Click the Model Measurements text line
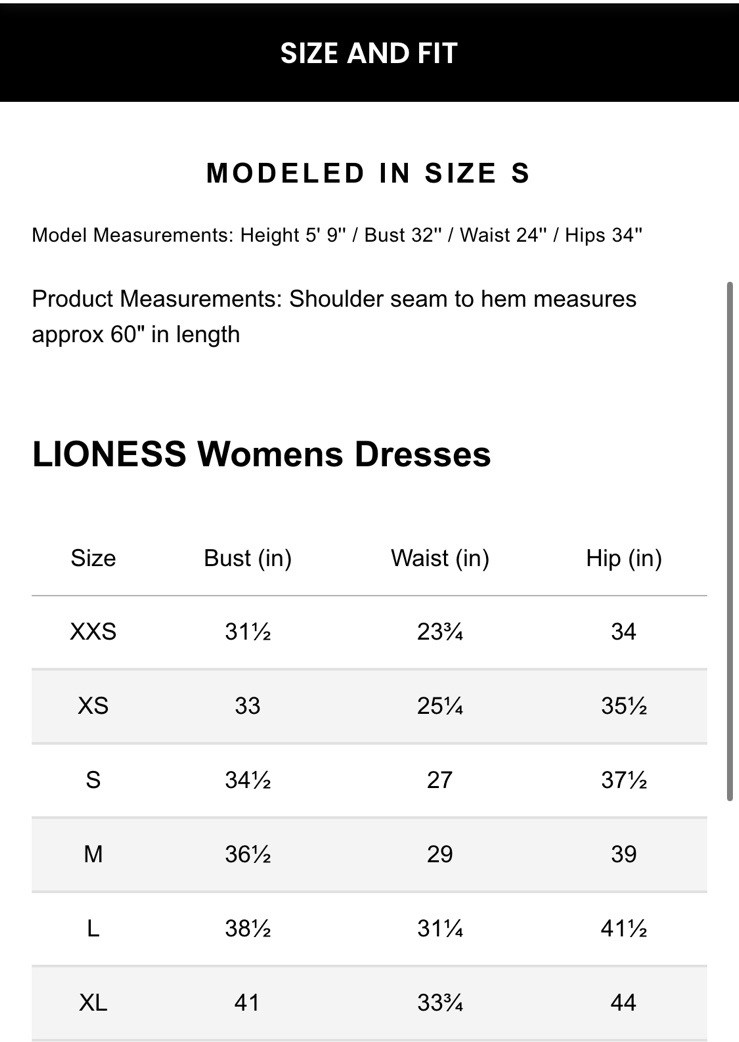Viewport: 739px width, 1042px height. point(337,235)
